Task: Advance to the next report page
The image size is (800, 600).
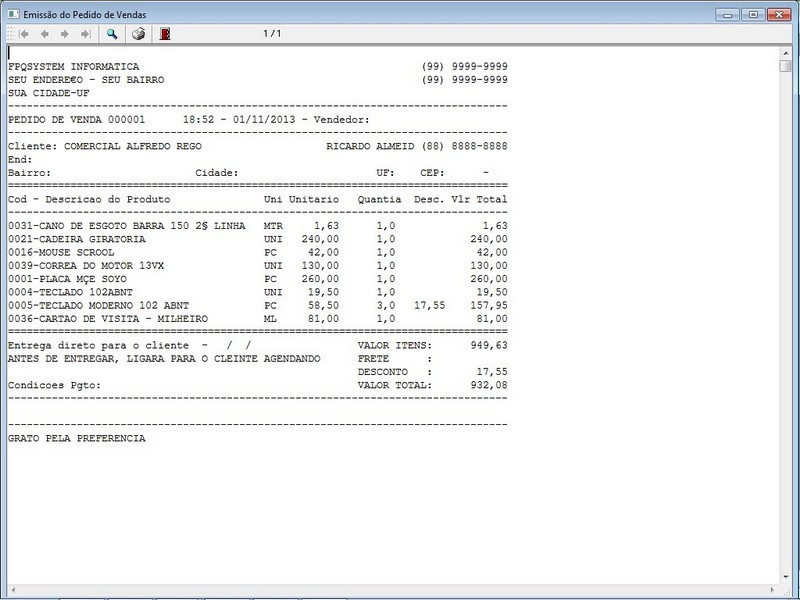Action: (x=65, y=34)
